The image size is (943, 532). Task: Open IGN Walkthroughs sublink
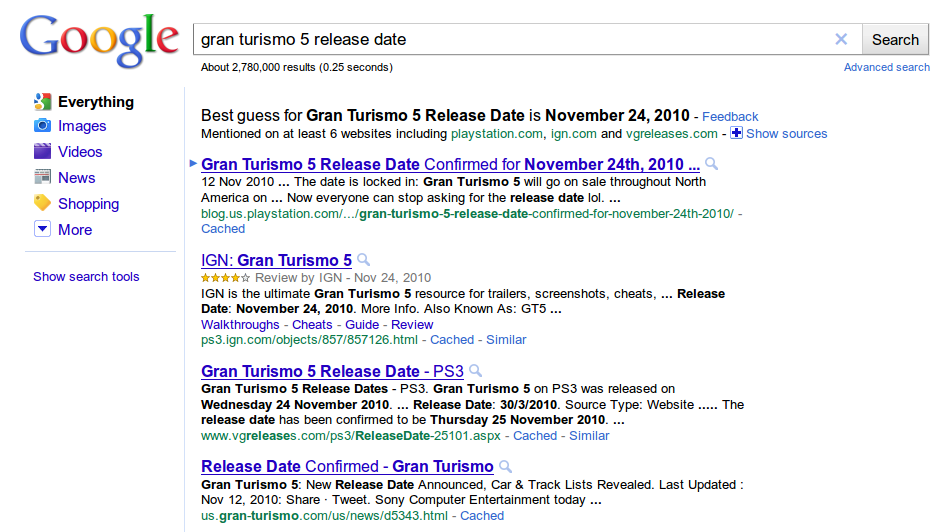click(x=240, y=325)
